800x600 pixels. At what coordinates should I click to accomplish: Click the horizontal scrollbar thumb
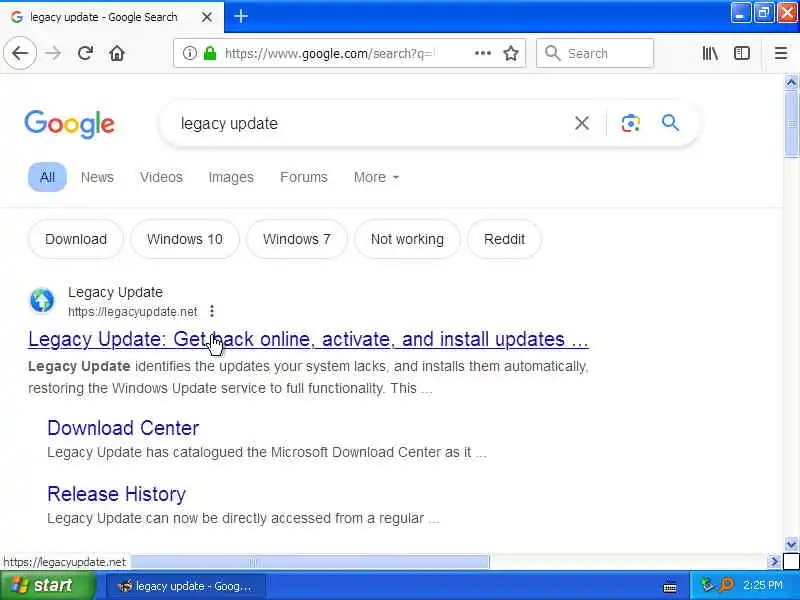tap(310, 562)
